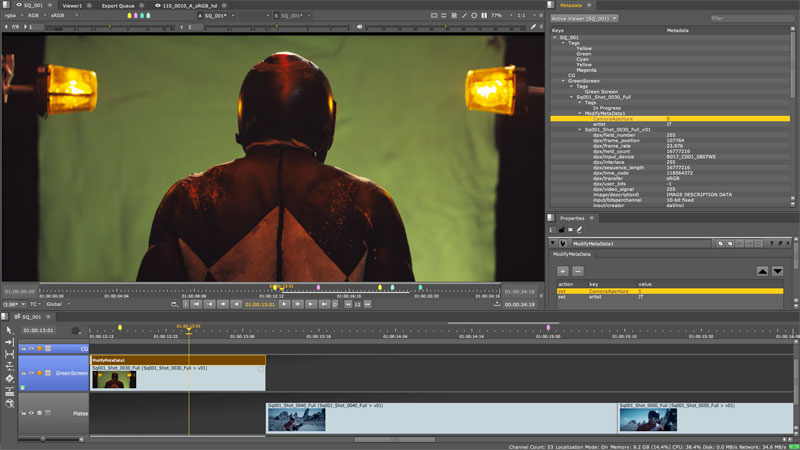Screen dimensions: 800x450
Task: Toggle visibility eye of CG track
Action: 31,348
